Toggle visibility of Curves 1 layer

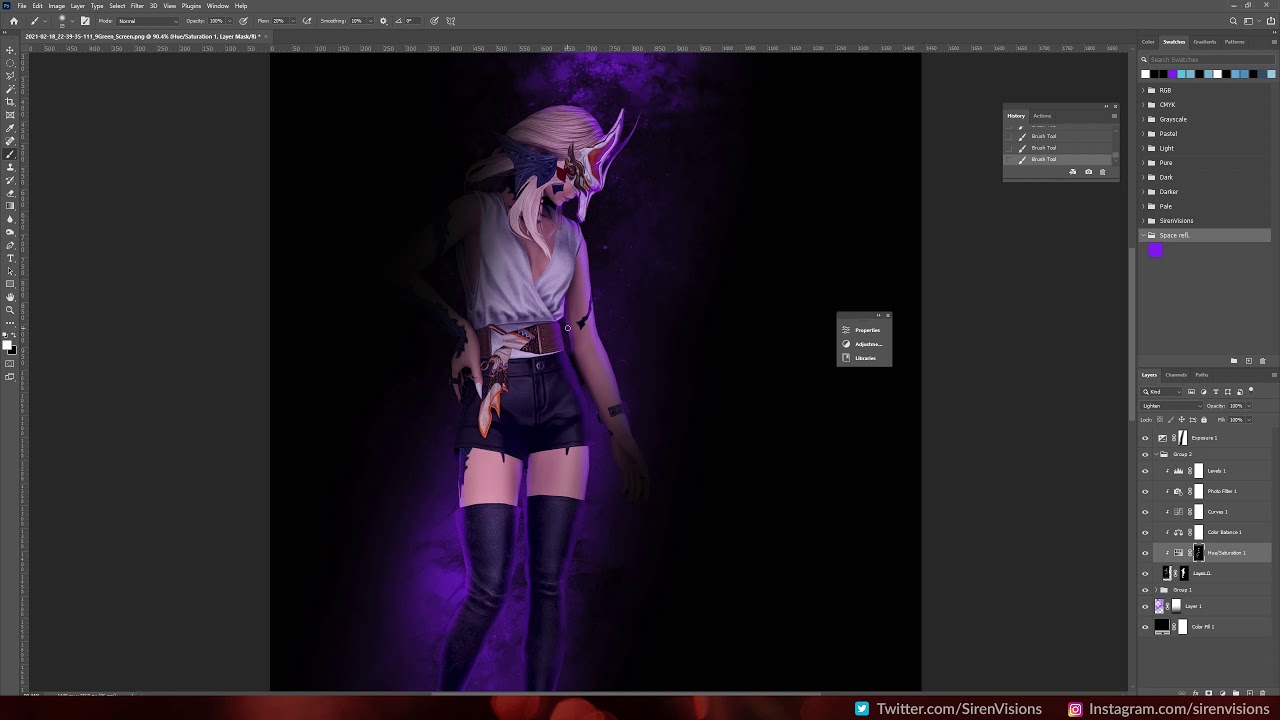tap(1145, 512)
